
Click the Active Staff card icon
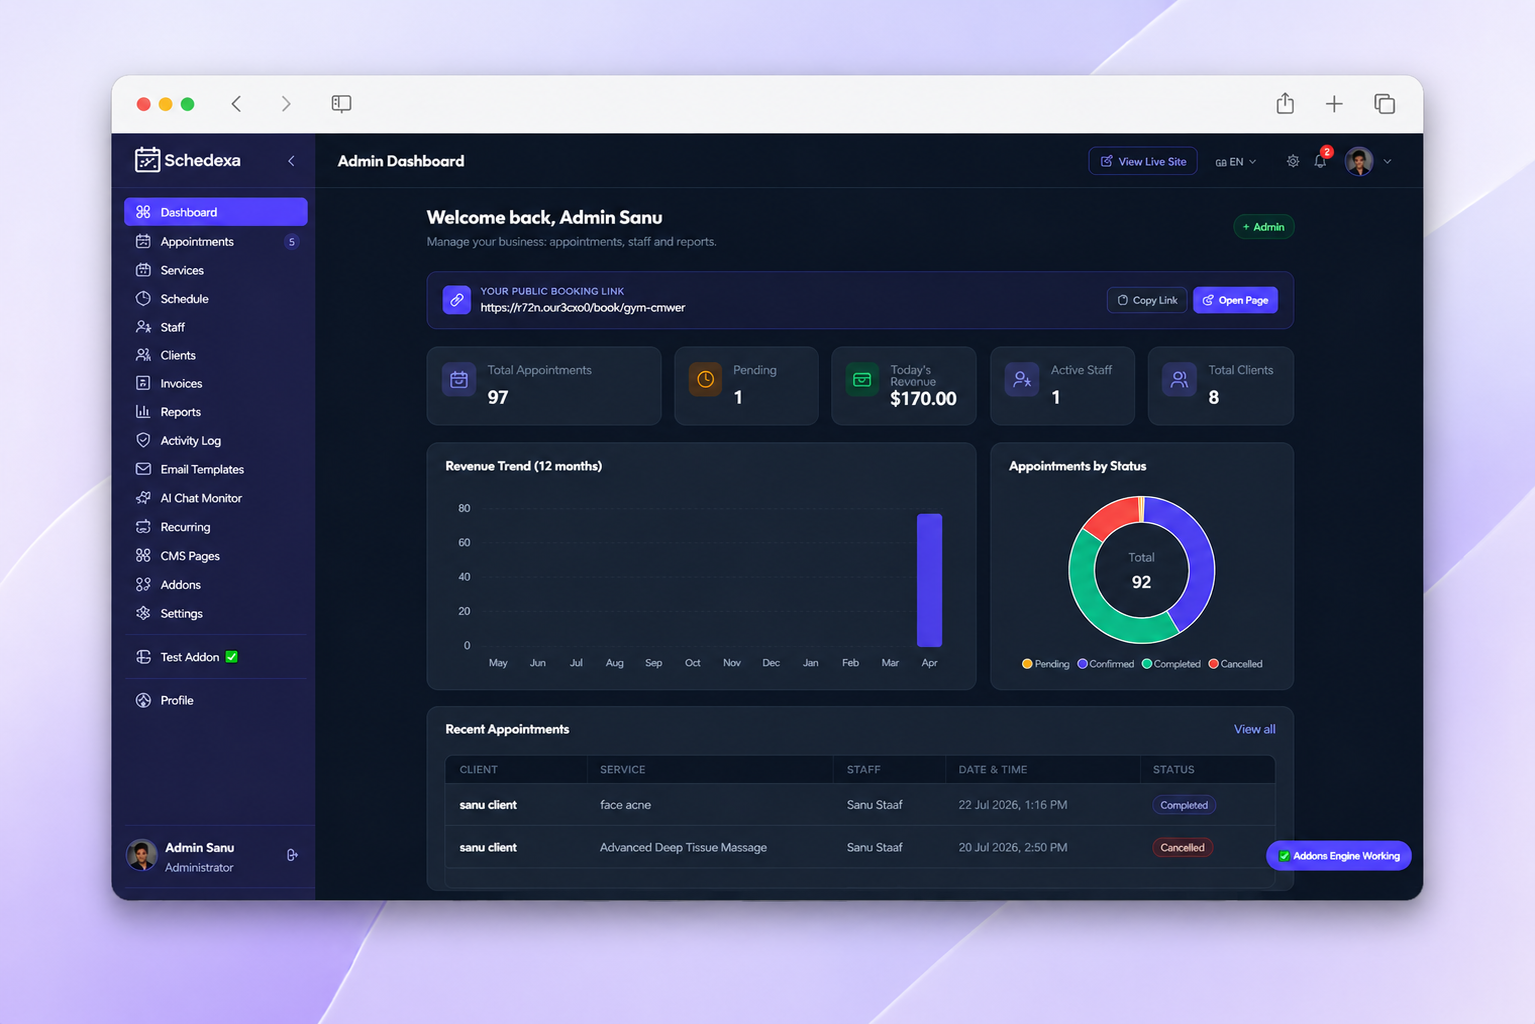(1021, 380)
